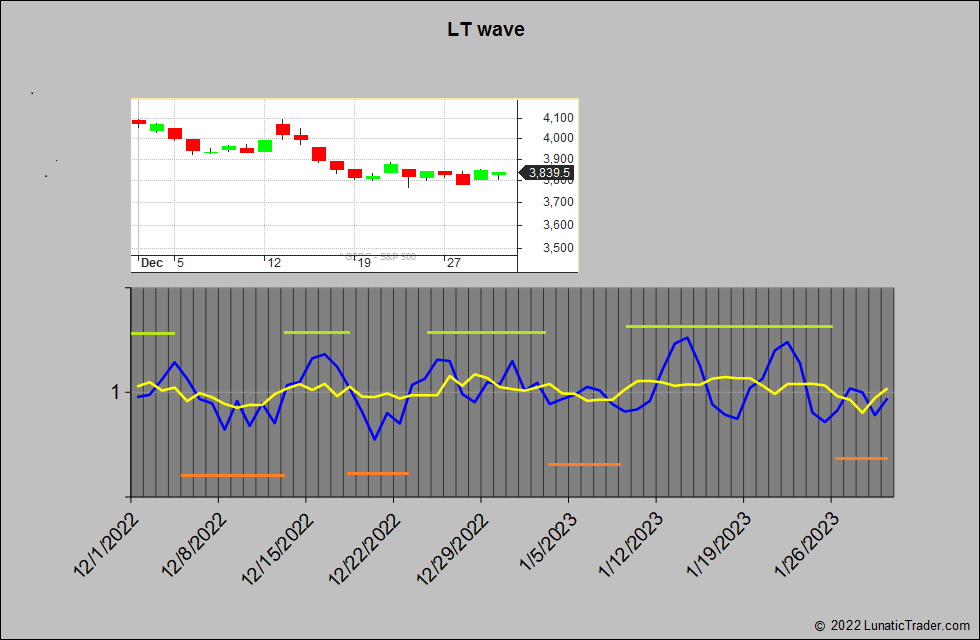
Task: Click the Dec label on the candlestick chart axis
Action: [x=151, y=262]
